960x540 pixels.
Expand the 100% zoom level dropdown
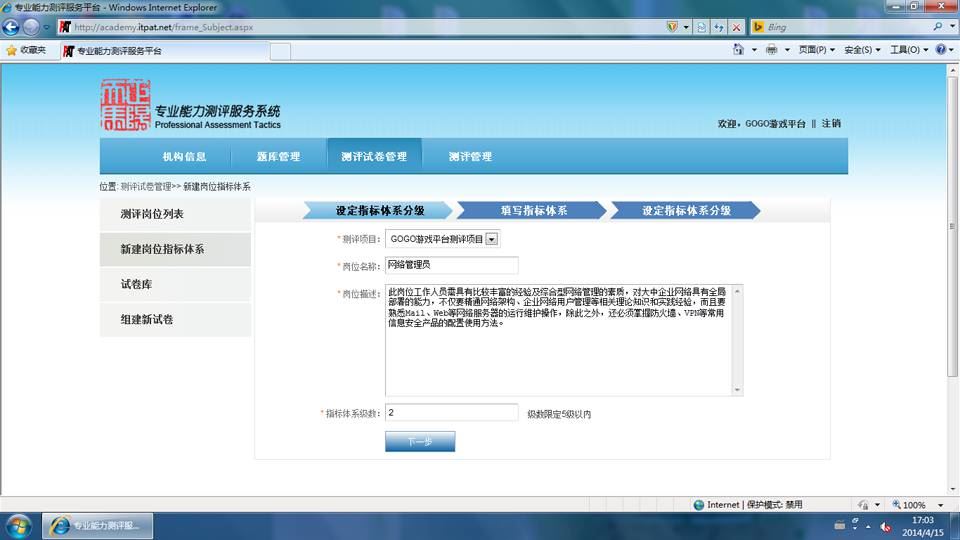941,505
